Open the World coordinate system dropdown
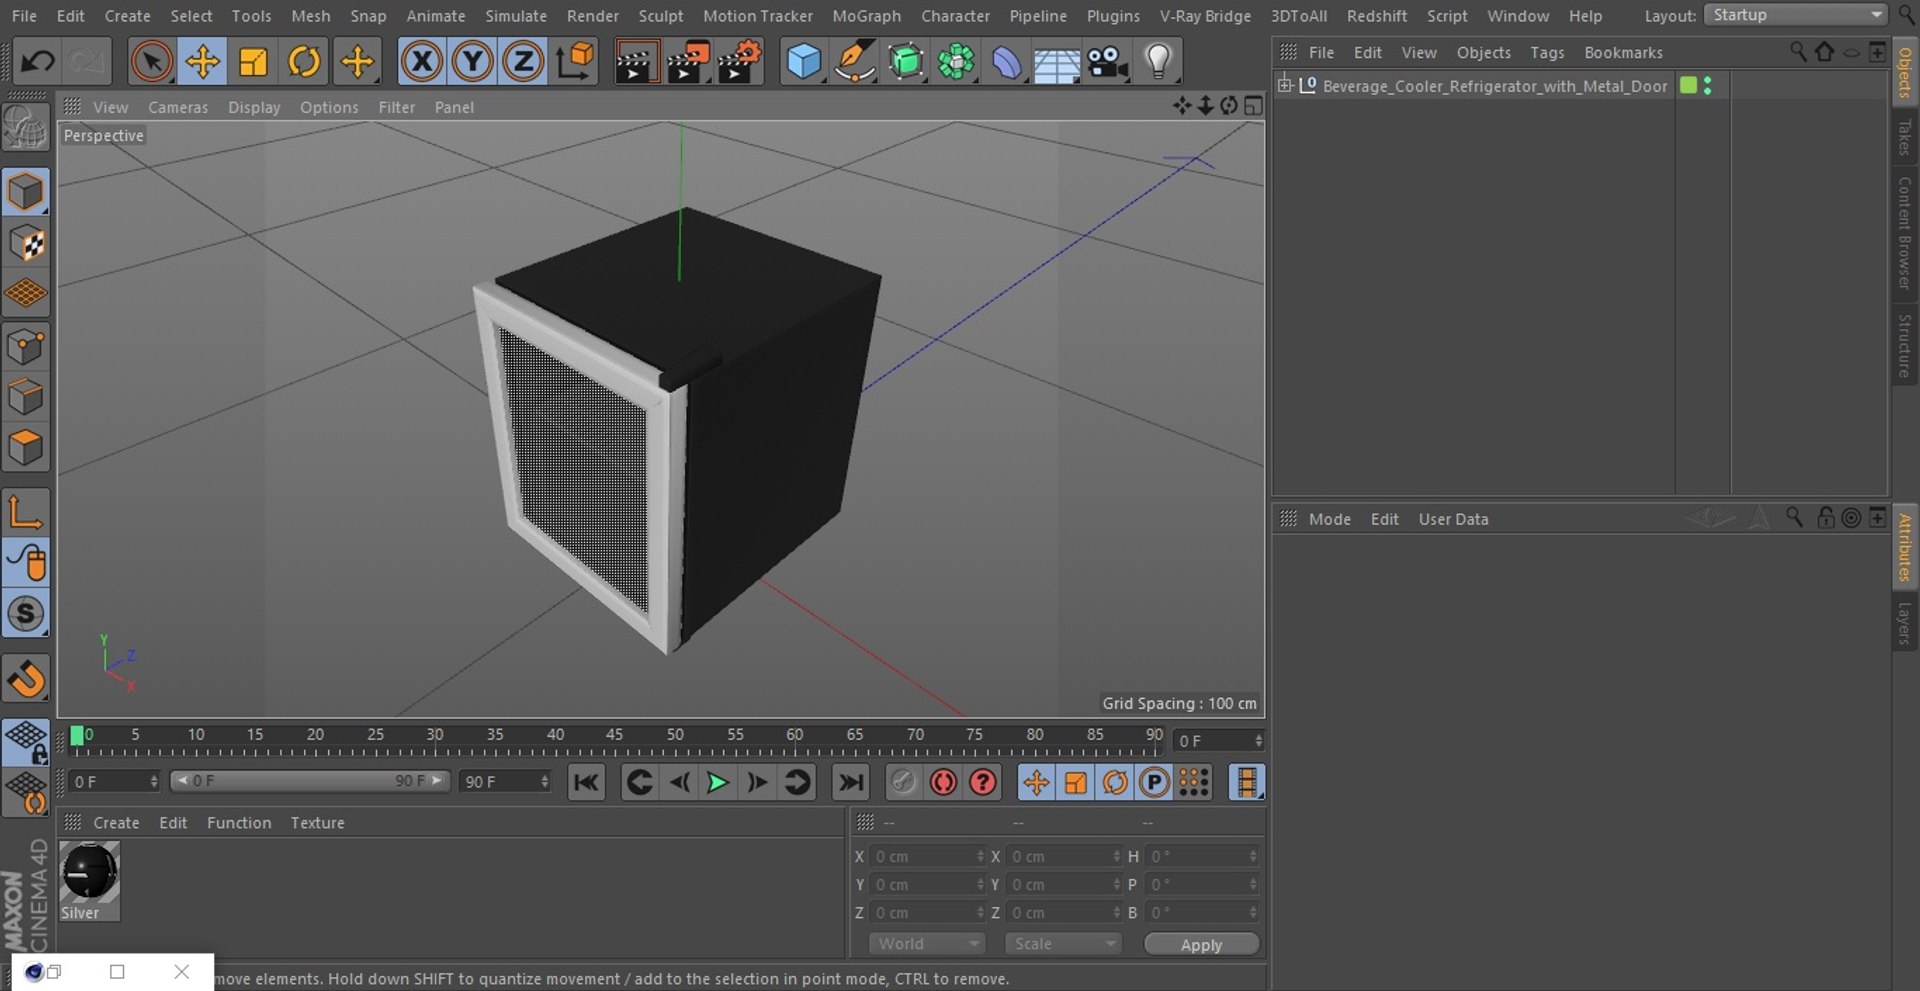 927,944
